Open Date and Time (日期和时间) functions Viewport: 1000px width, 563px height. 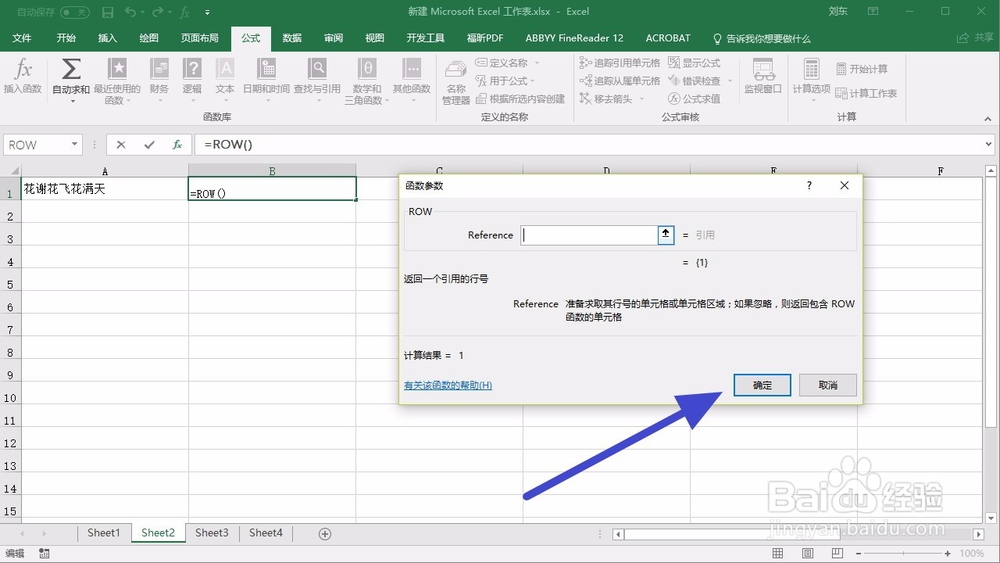pos(267,79)
